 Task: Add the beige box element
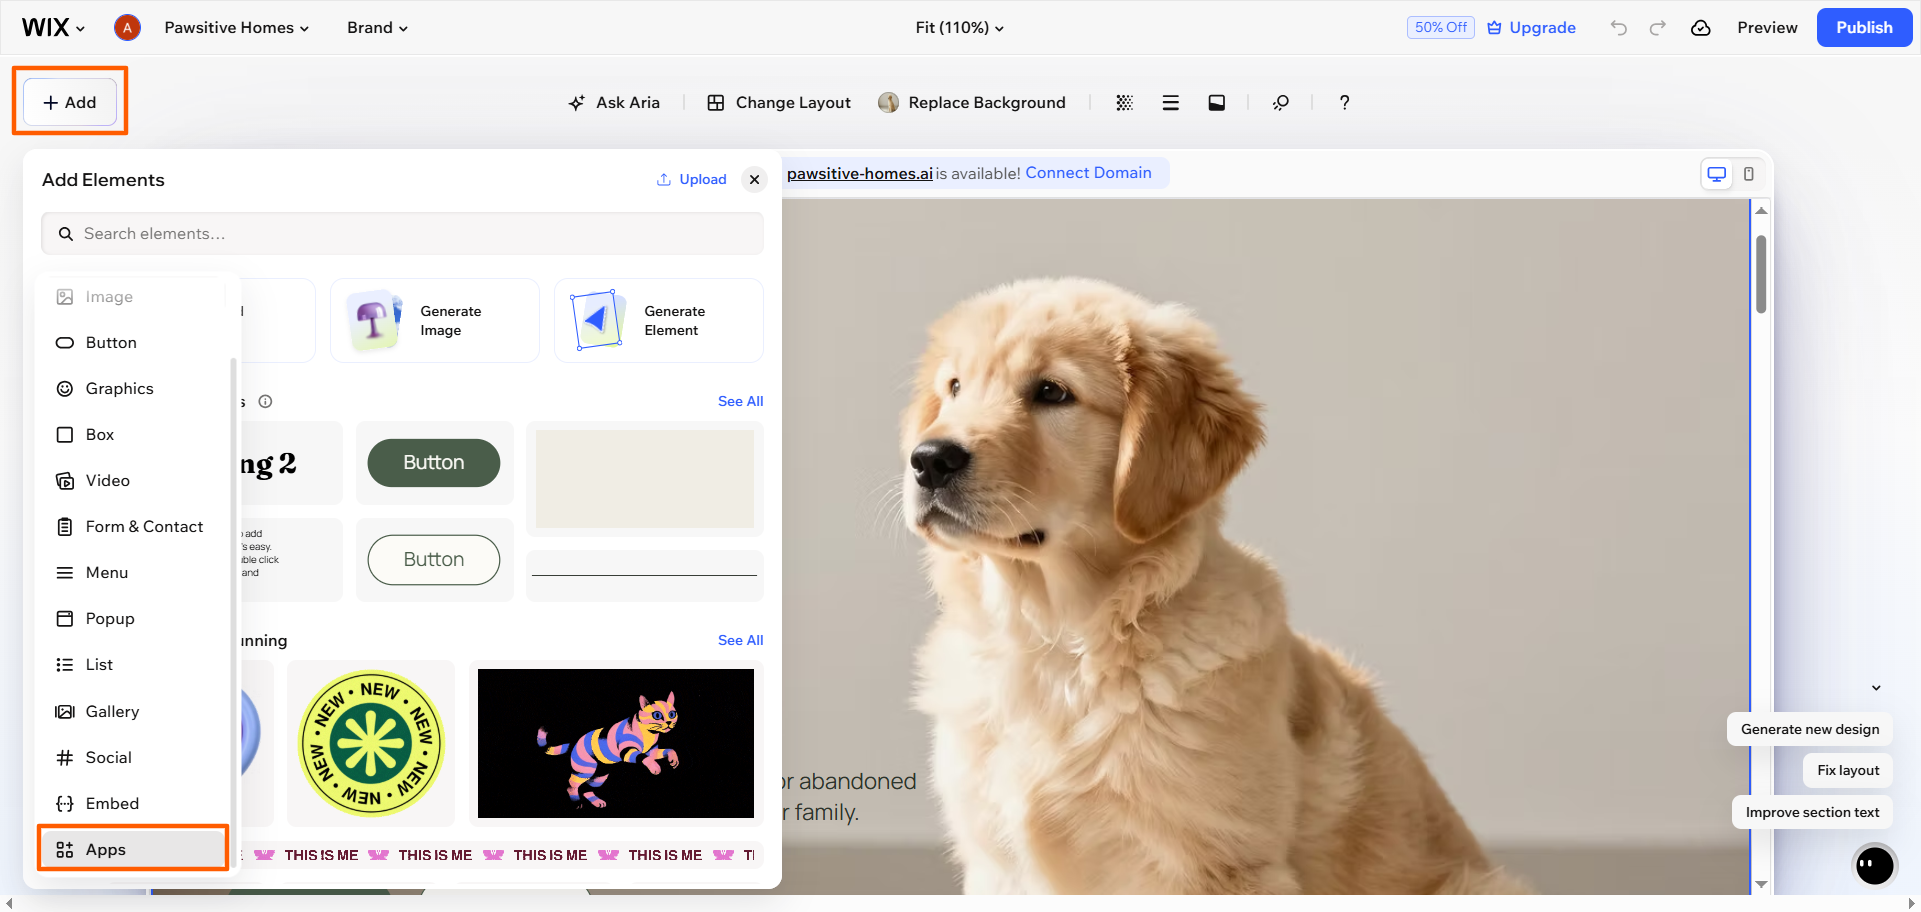645,479
